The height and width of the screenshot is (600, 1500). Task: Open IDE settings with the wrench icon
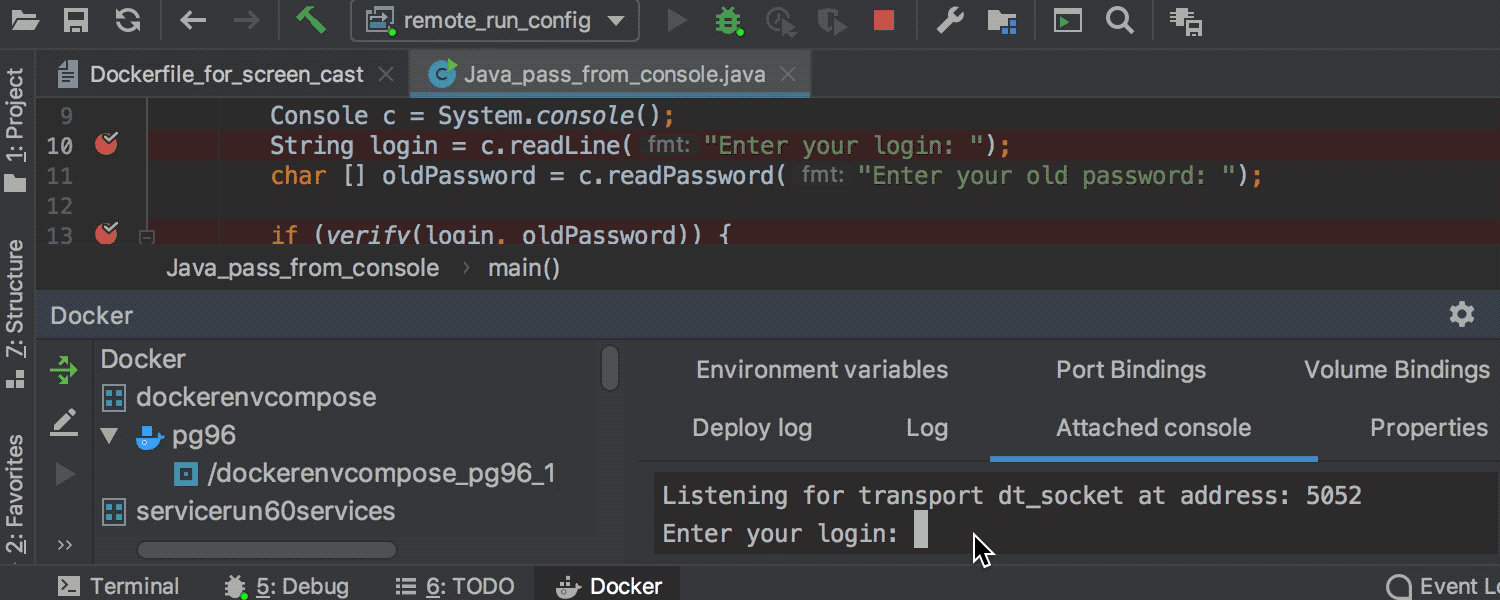coord(949,20)
